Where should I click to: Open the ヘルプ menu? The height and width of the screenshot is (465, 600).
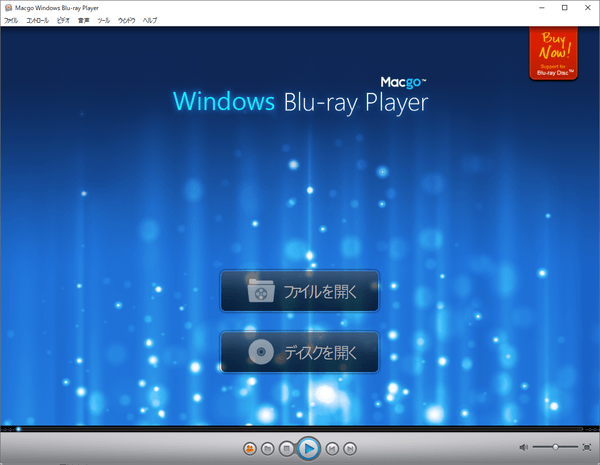(x=150, y=20)
